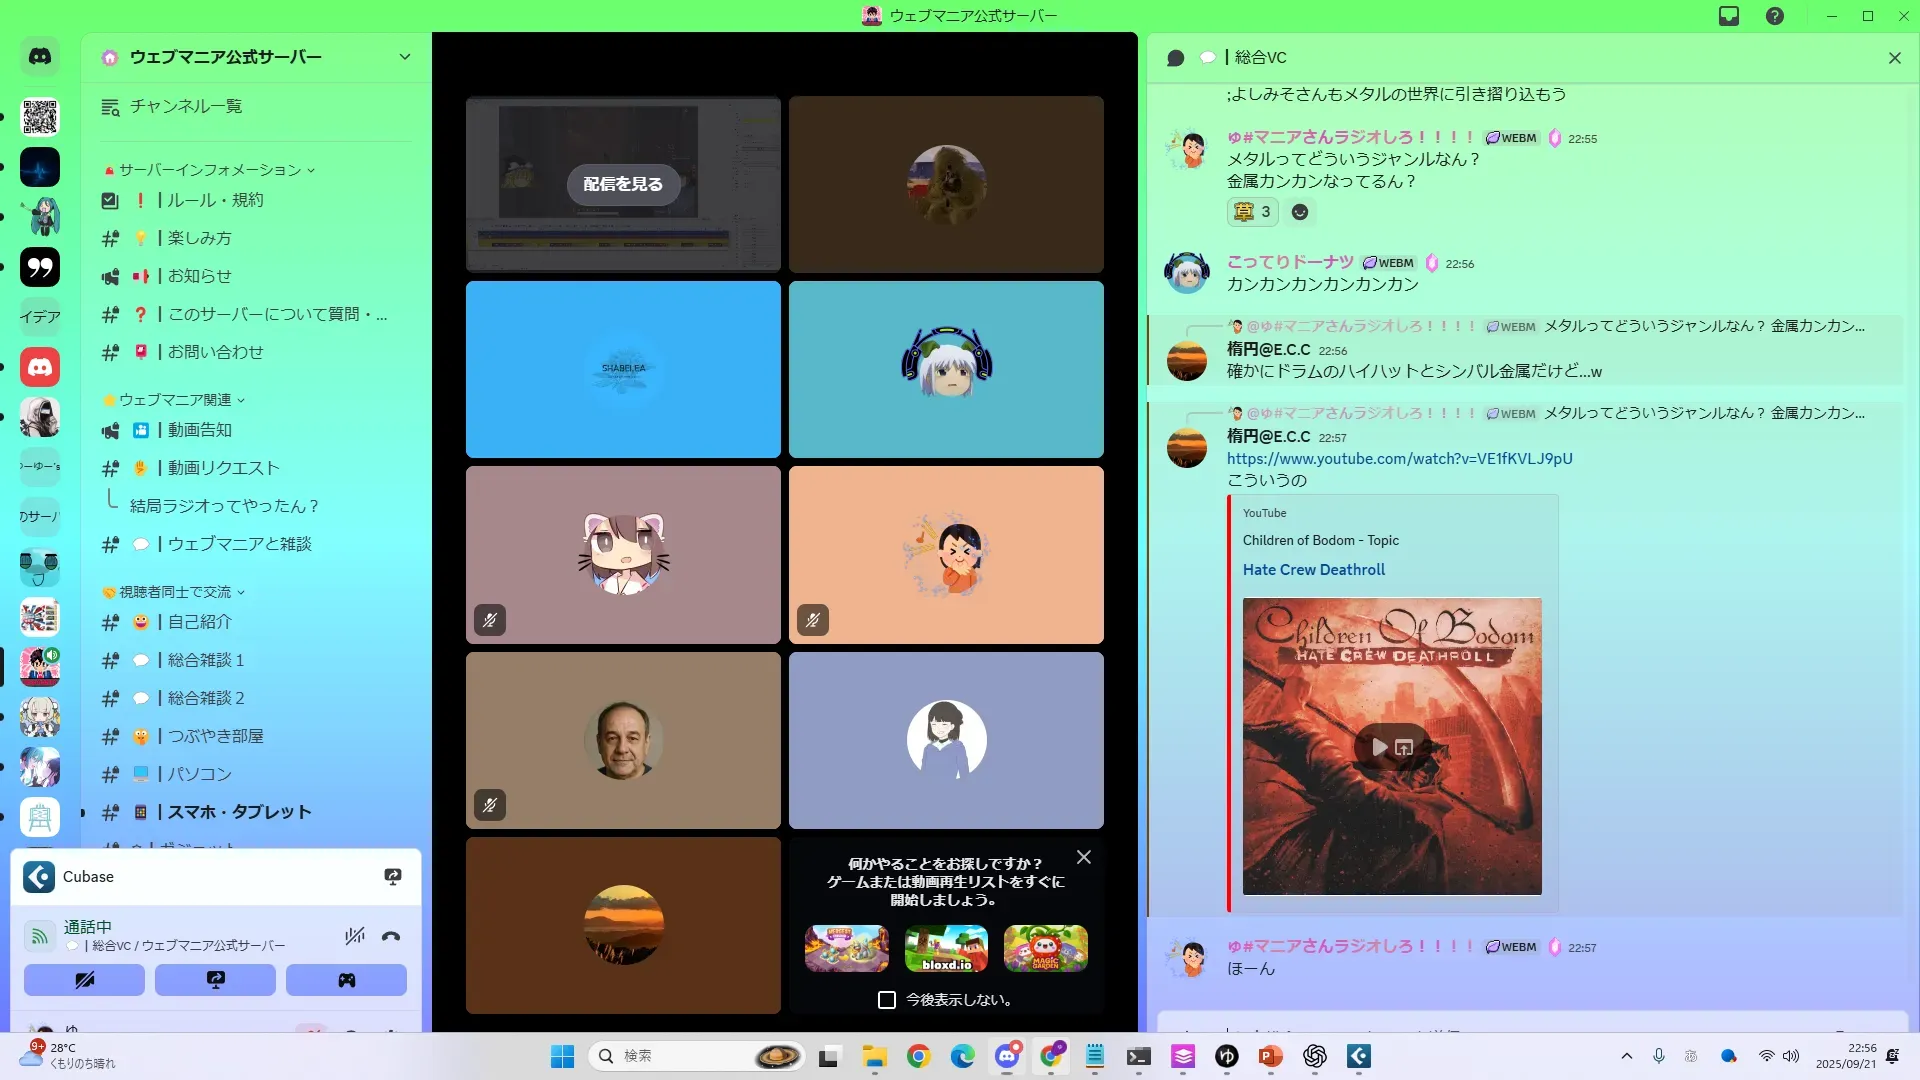Toggle noise suppression icon in call panel
The height and width of the screenshot is (1080, 1920).
(354, 937)
